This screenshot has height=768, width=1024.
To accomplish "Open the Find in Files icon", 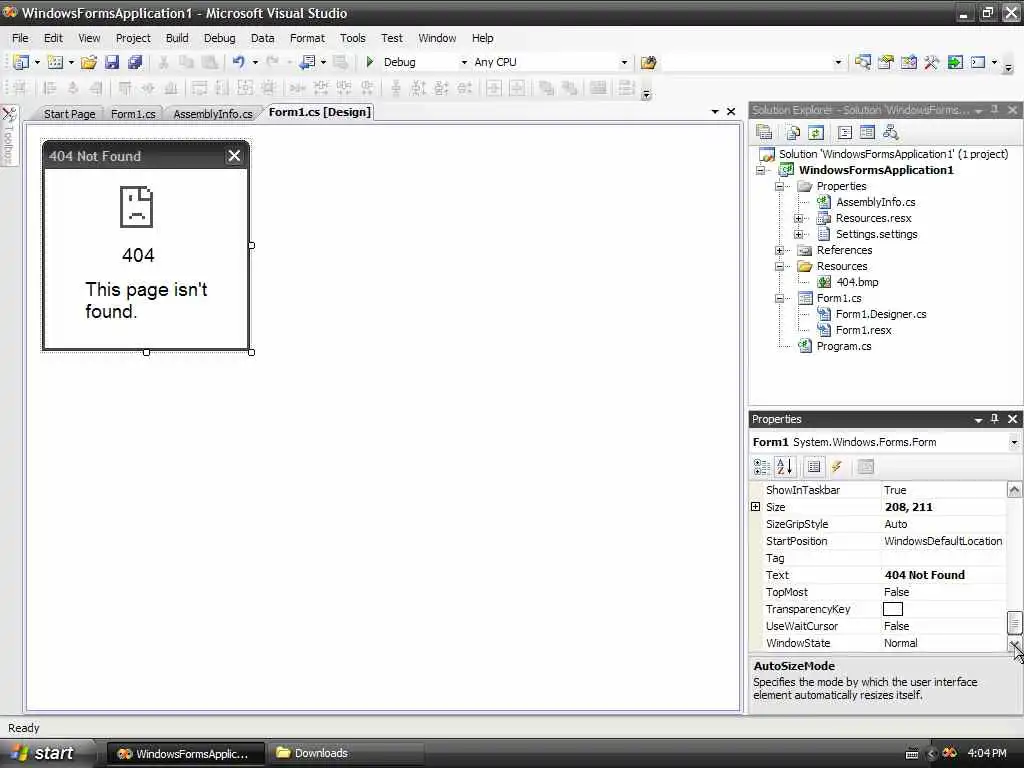I will tap(648, 62).
